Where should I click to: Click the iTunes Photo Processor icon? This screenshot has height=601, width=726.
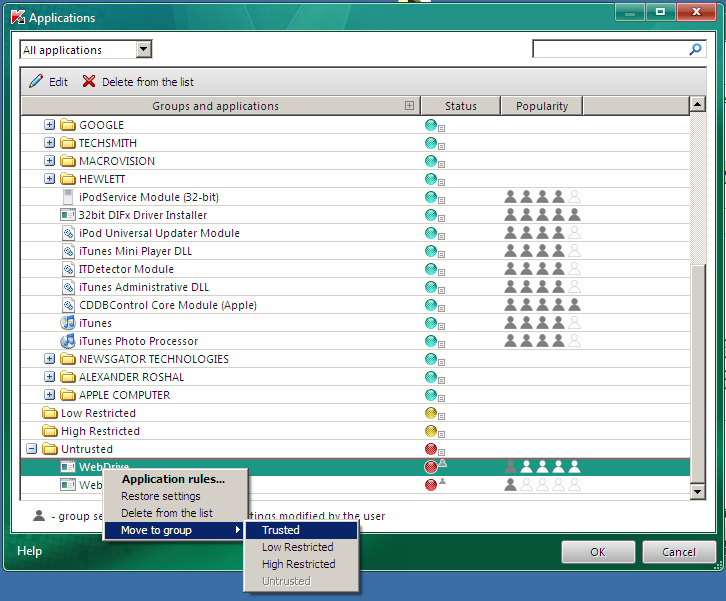point(68,341)
